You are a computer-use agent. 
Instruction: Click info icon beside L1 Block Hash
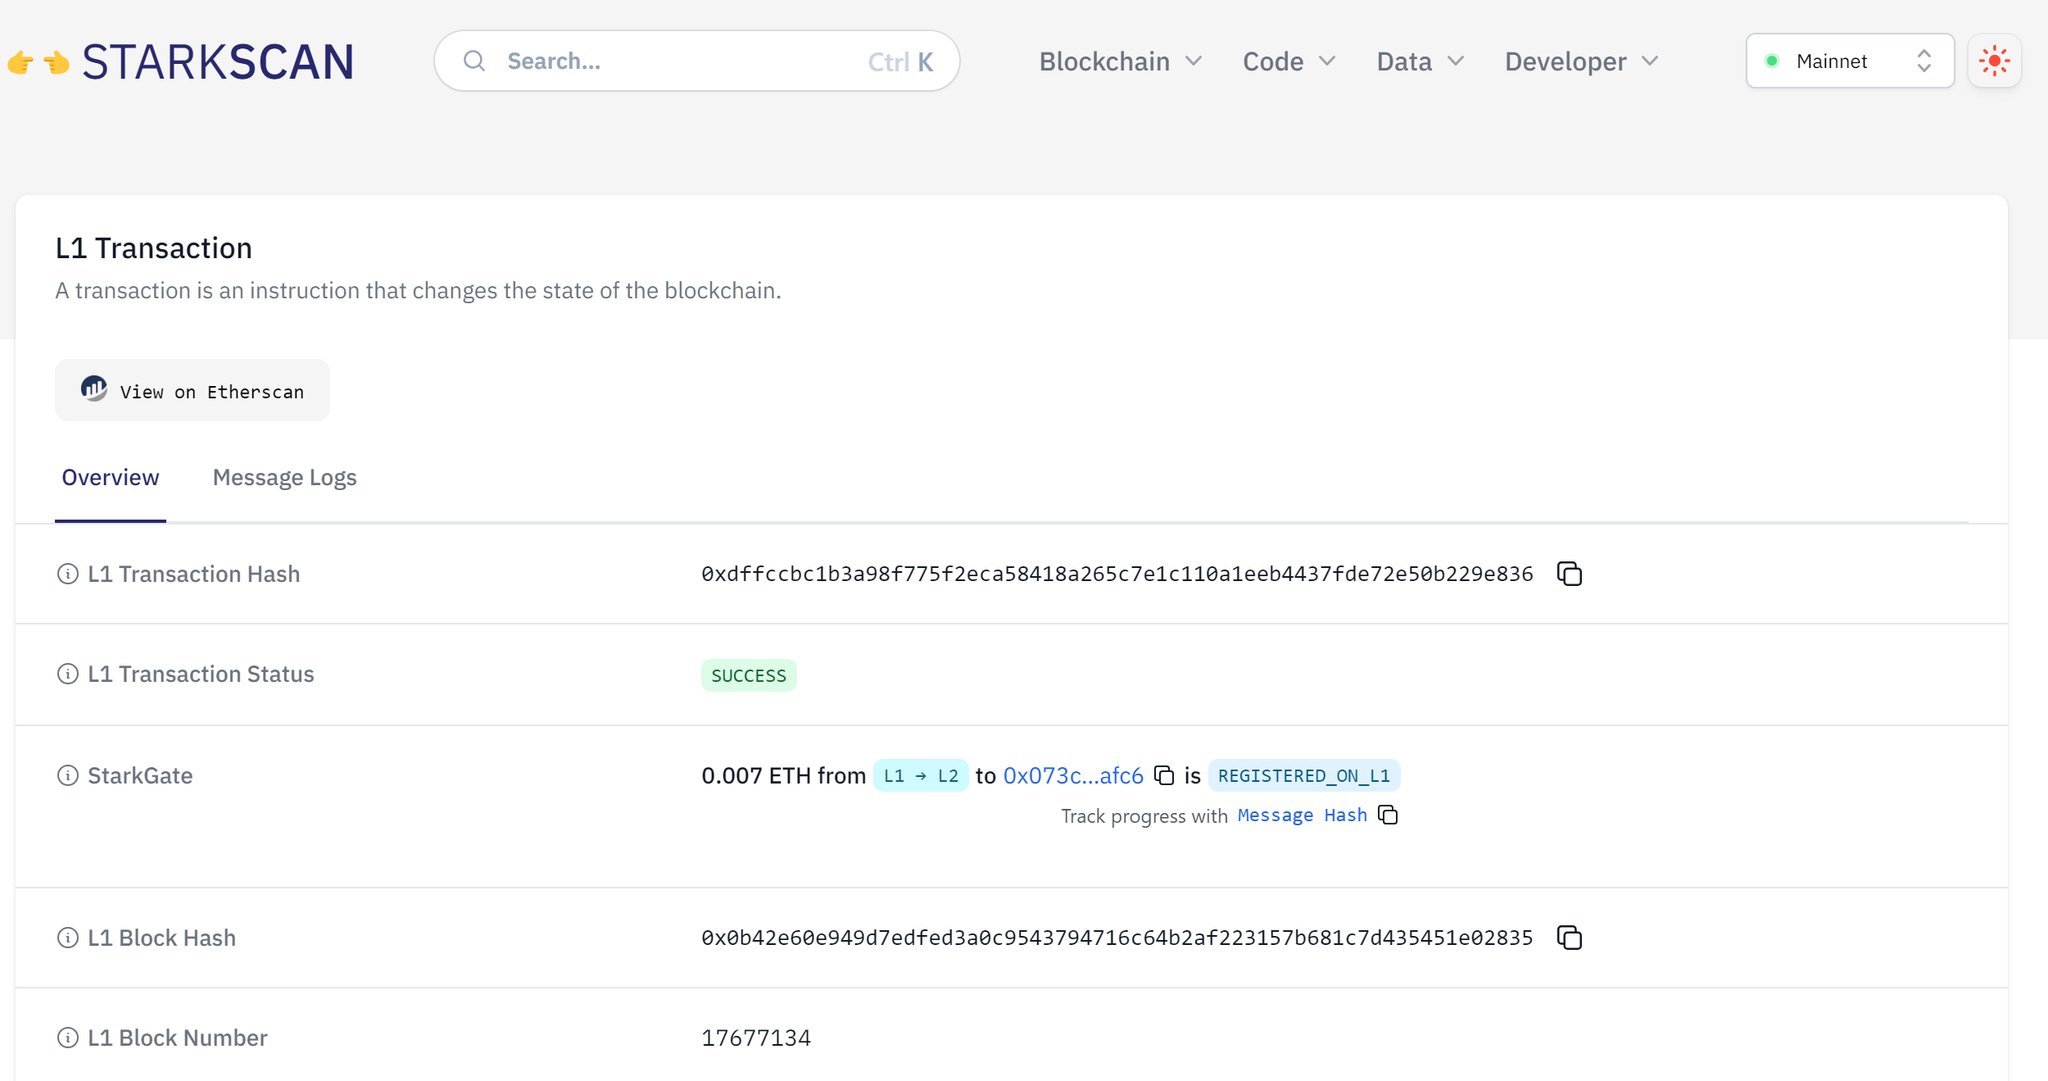pyautogui.click(x=68, y=938)
